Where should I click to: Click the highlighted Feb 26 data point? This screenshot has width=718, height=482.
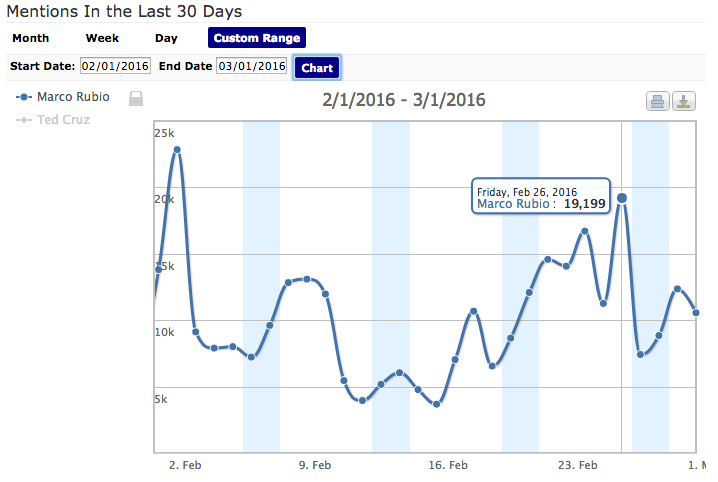(622, 198)
